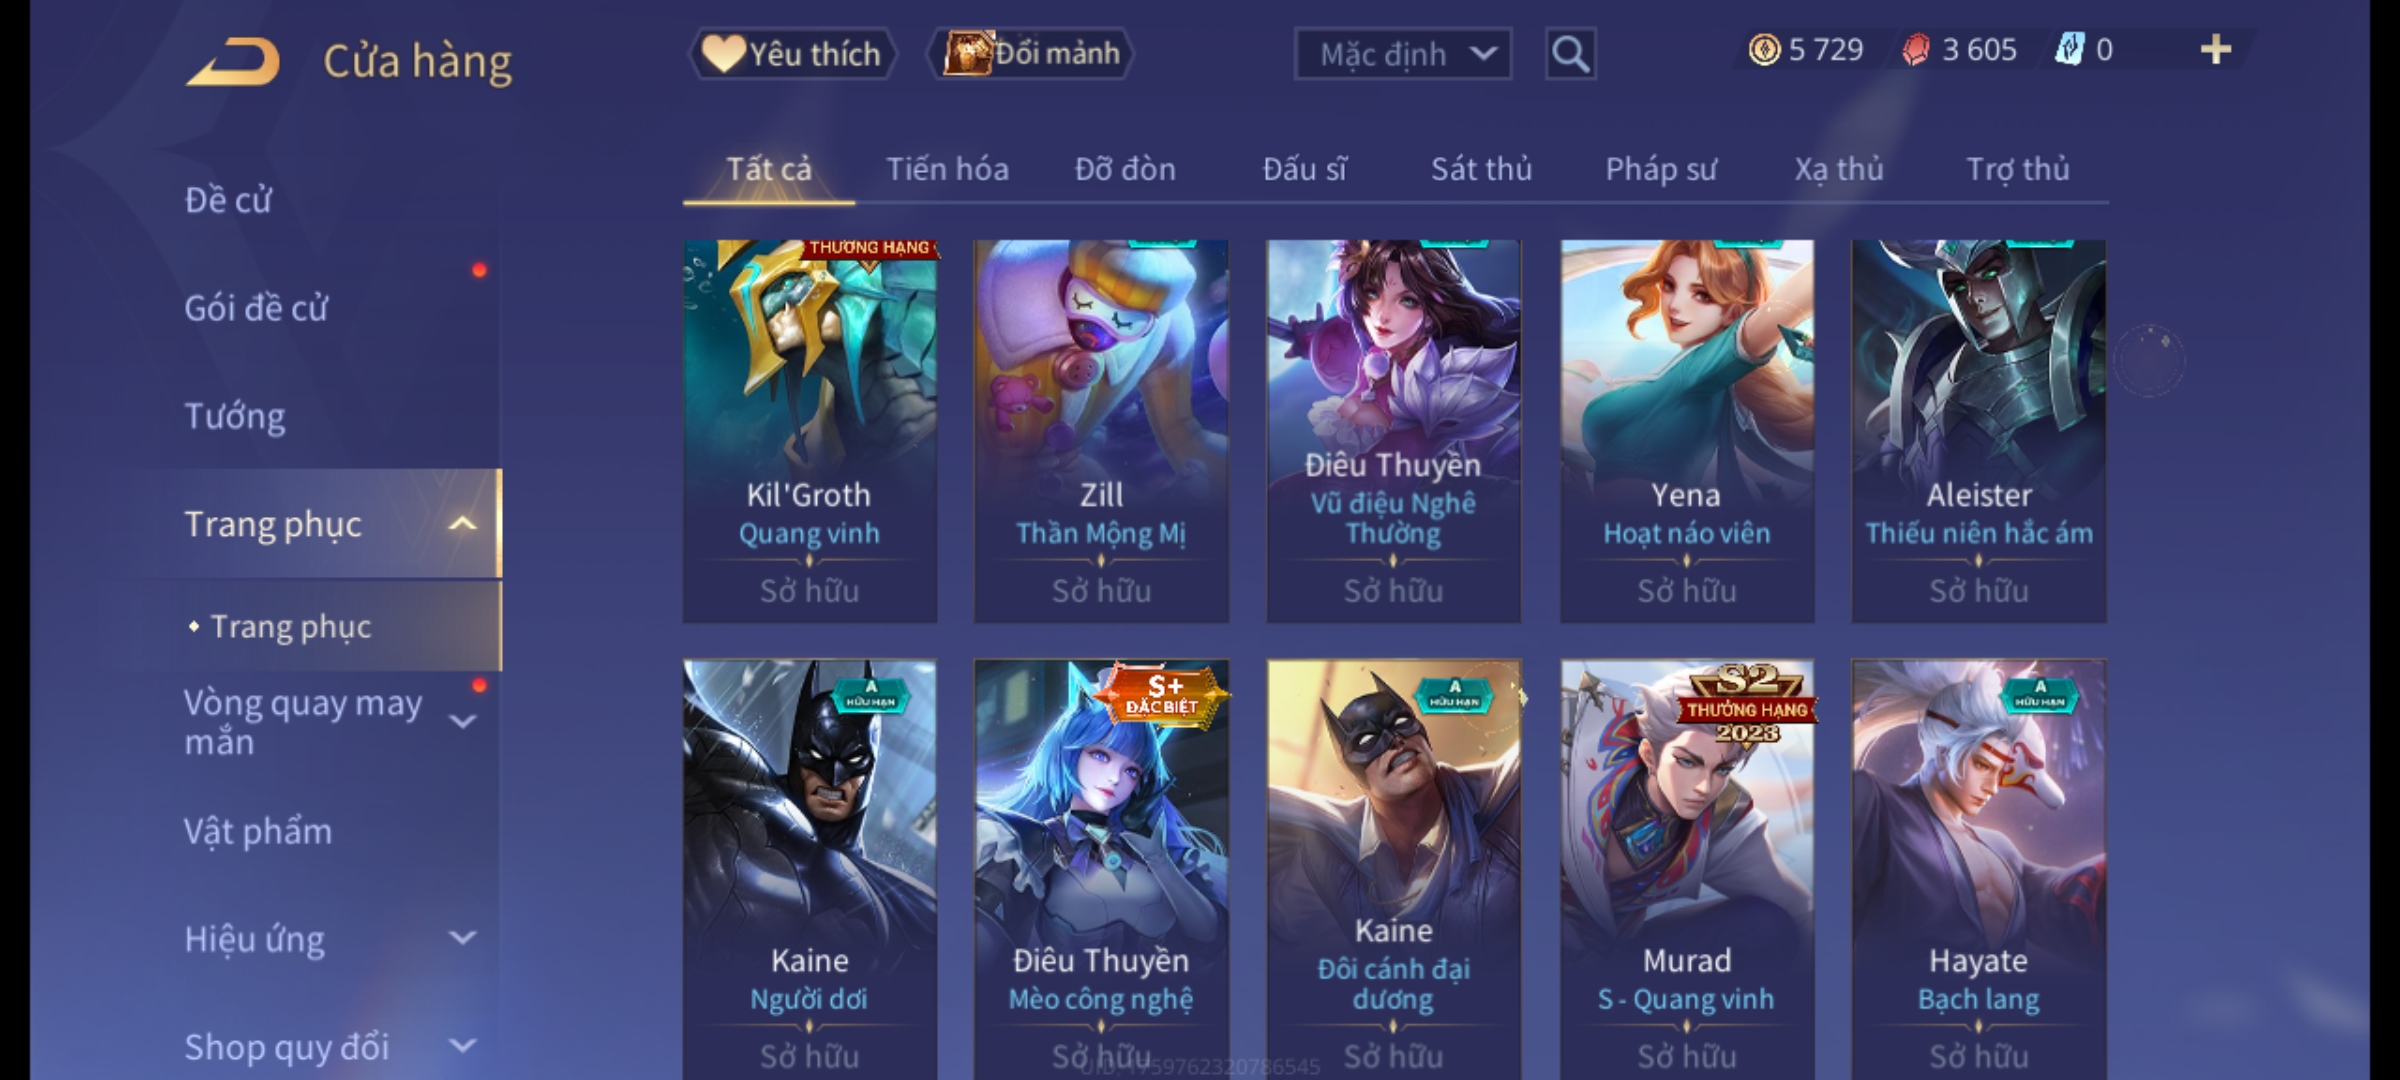Expand Vòng quay may mắn section
Viewport: 2400px width, 1080px height.
[x=462, y=722]
